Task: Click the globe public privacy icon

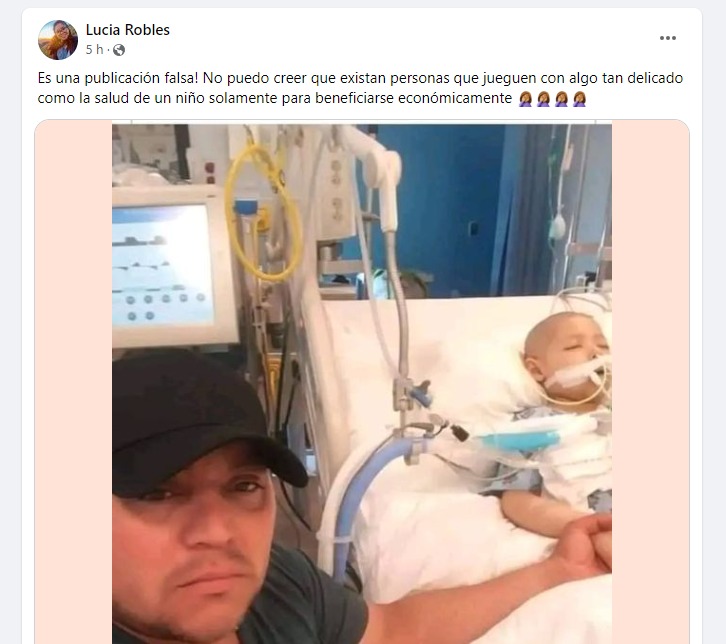Action: [x=119, y=50]
